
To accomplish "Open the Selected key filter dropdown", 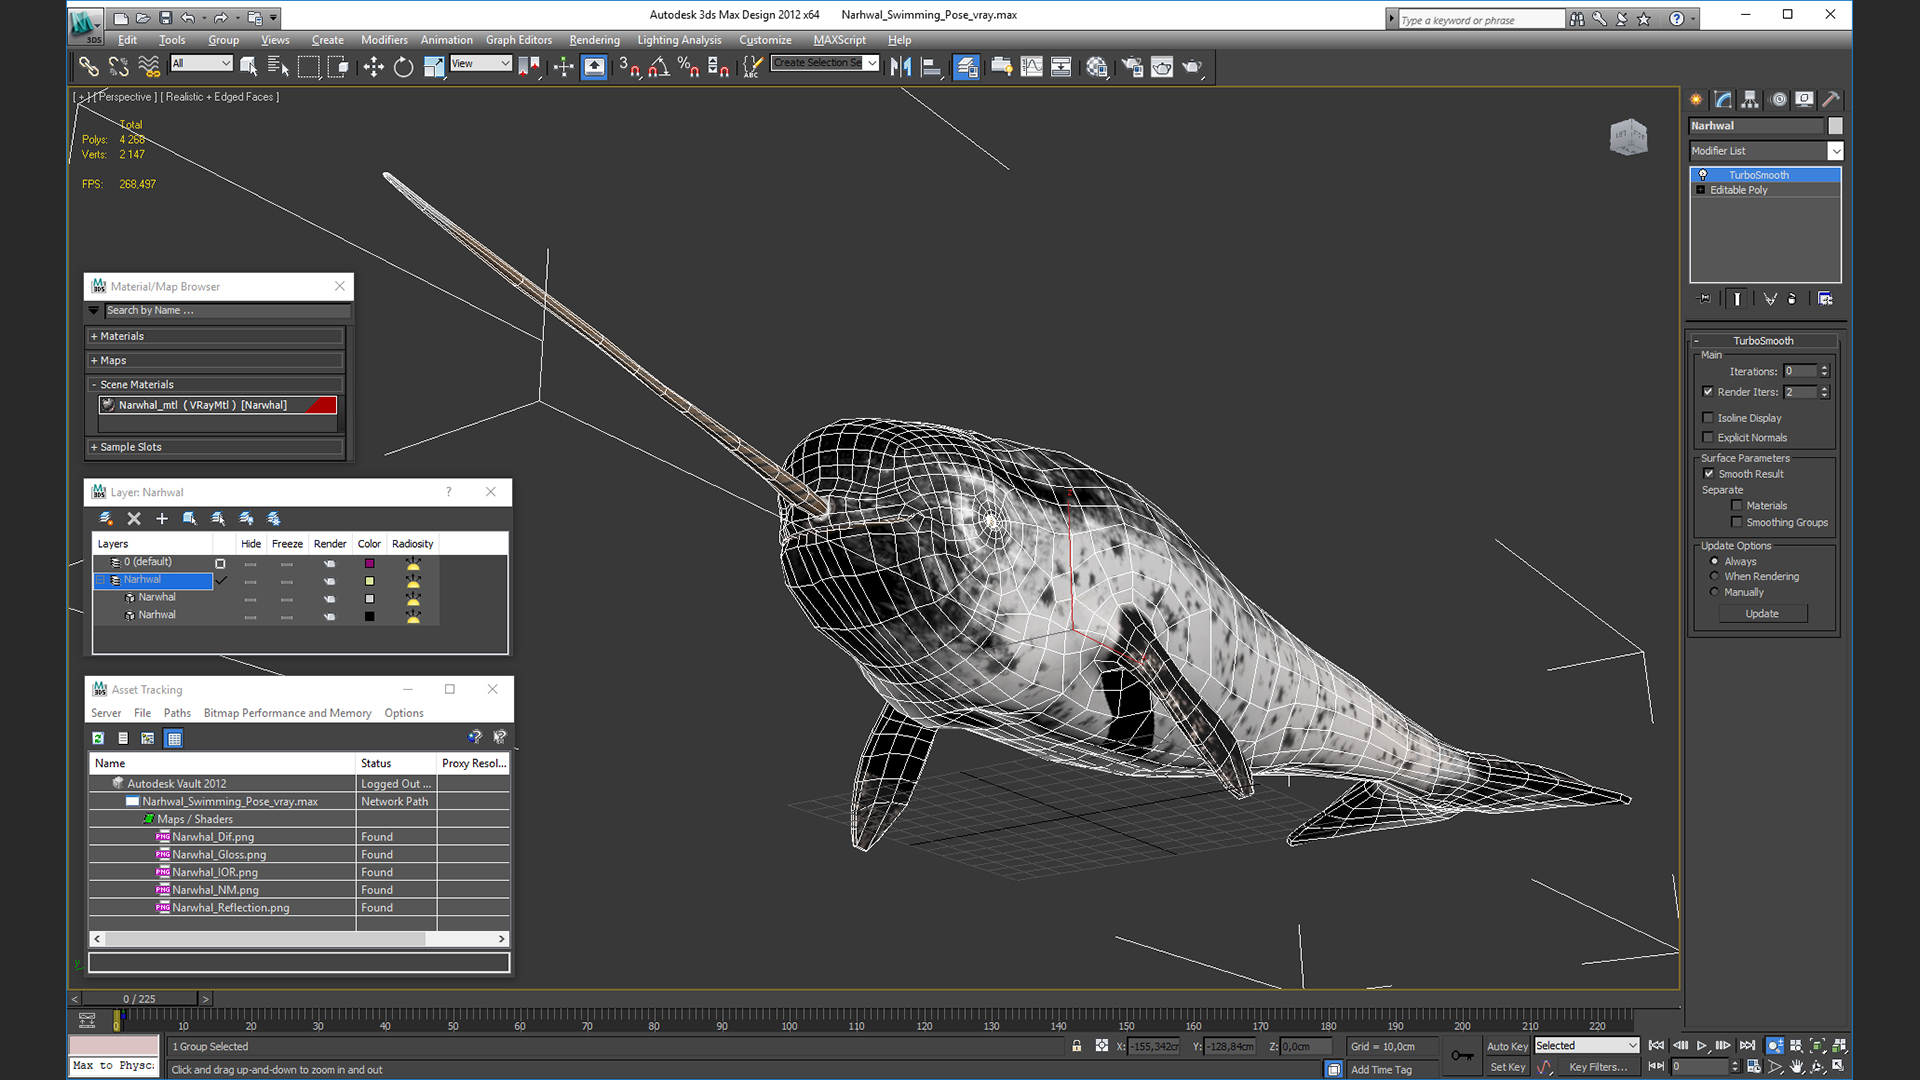I will 1587,1046.
